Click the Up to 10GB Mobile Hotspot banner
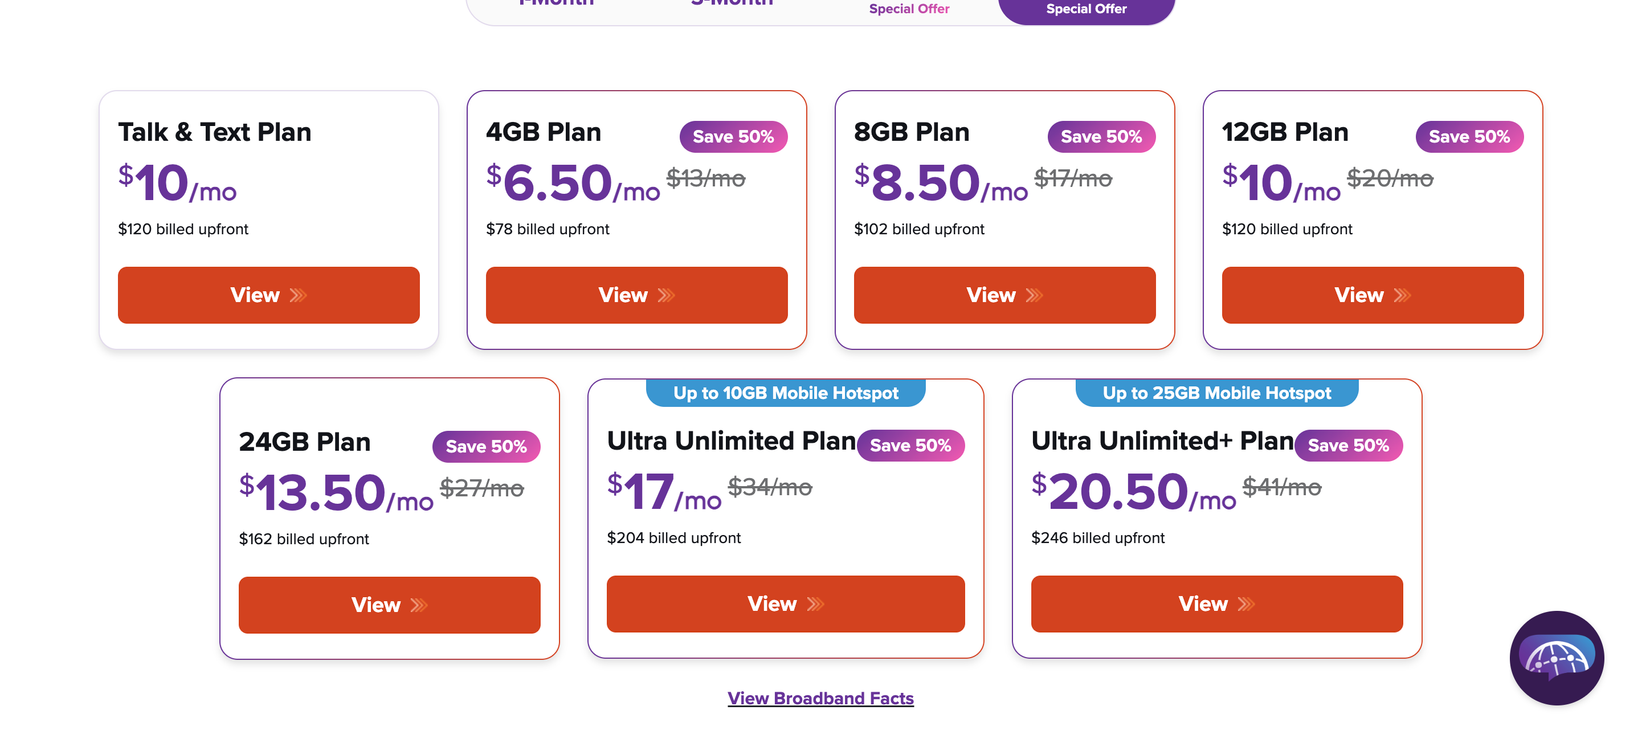 click(785, 393)
